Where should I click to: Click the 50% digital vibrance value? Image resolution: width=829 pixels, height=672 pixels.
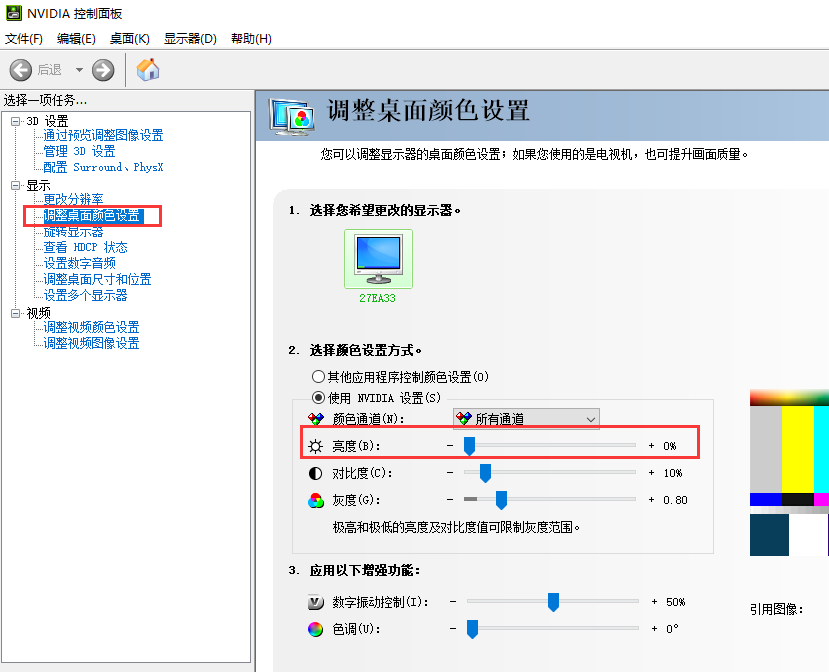click(676, 602)
